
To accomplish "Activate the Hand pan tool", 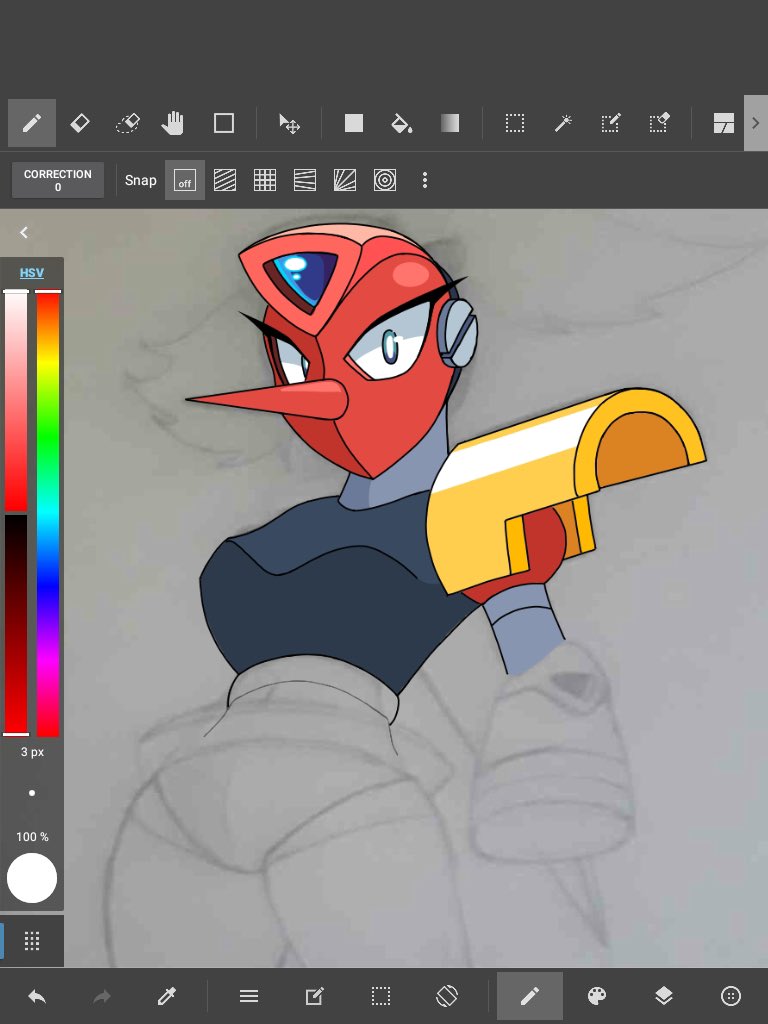I will 172,123.
